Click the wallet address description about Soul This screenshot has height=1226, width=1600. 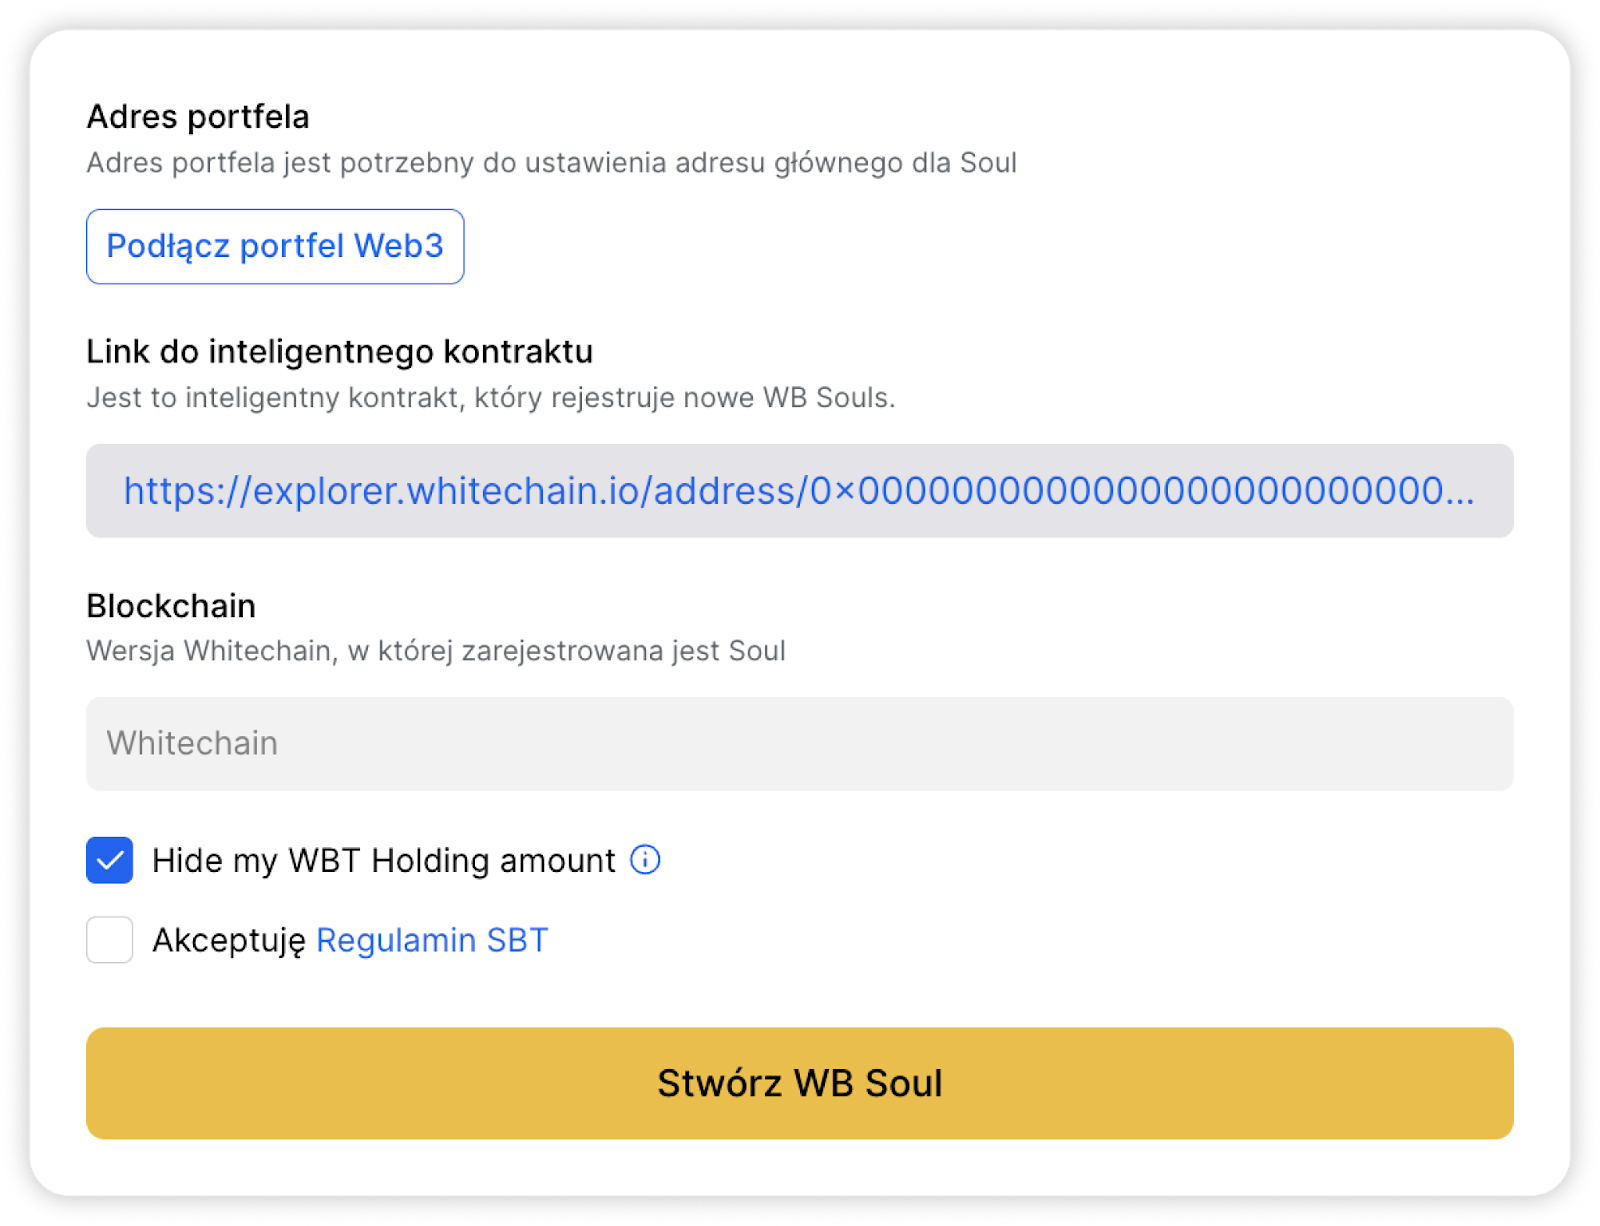(x=552, y=163)
